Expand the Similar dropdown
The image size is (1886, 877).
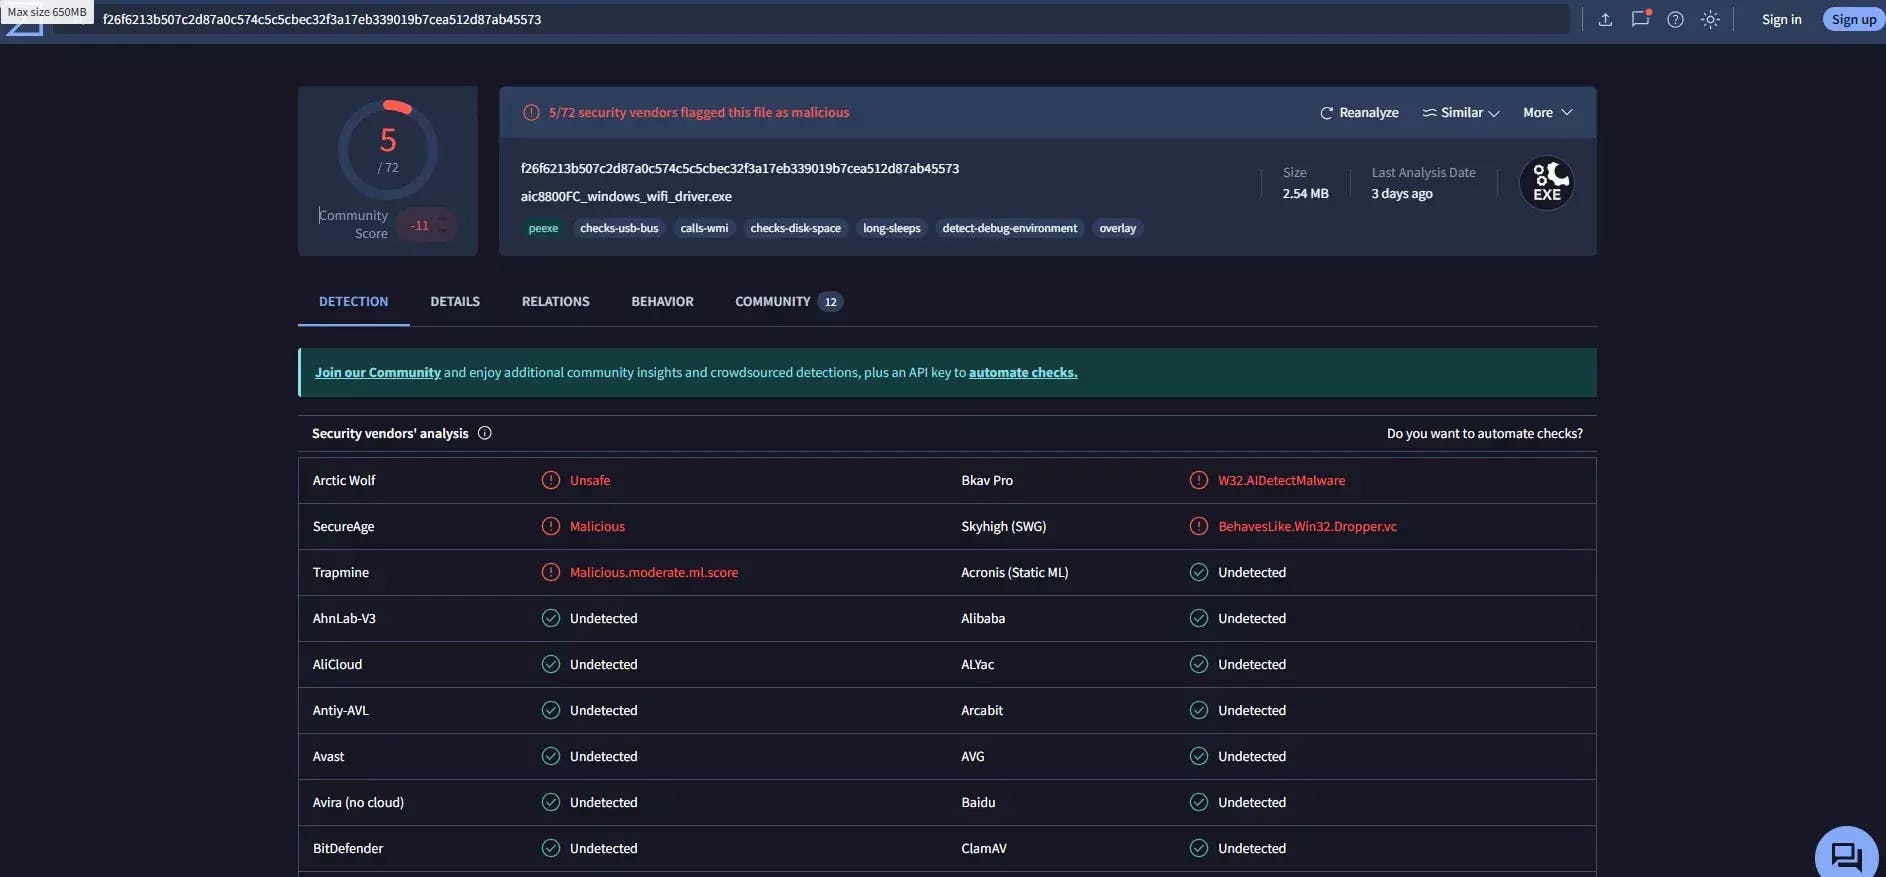coord(1461,113)
